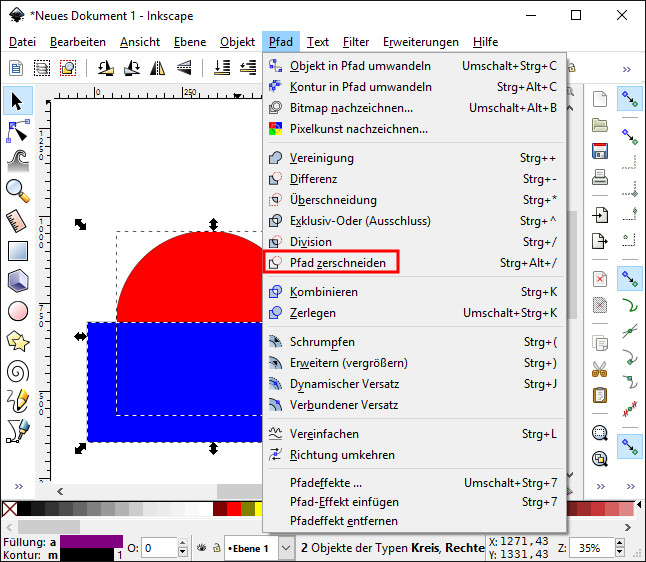Click the opacity O input field

coord(159,548)
